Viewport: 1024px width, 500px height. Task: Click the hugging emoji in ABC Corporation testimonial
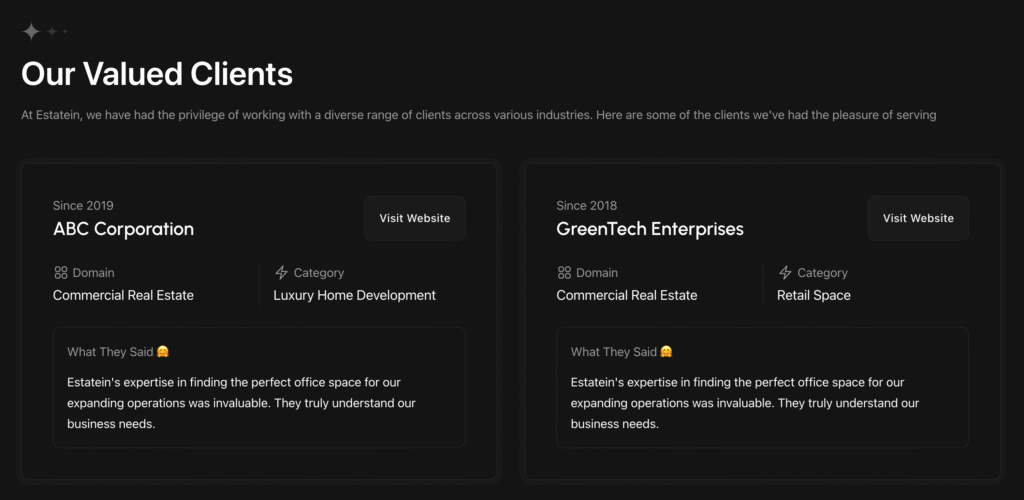click(163, 352)
